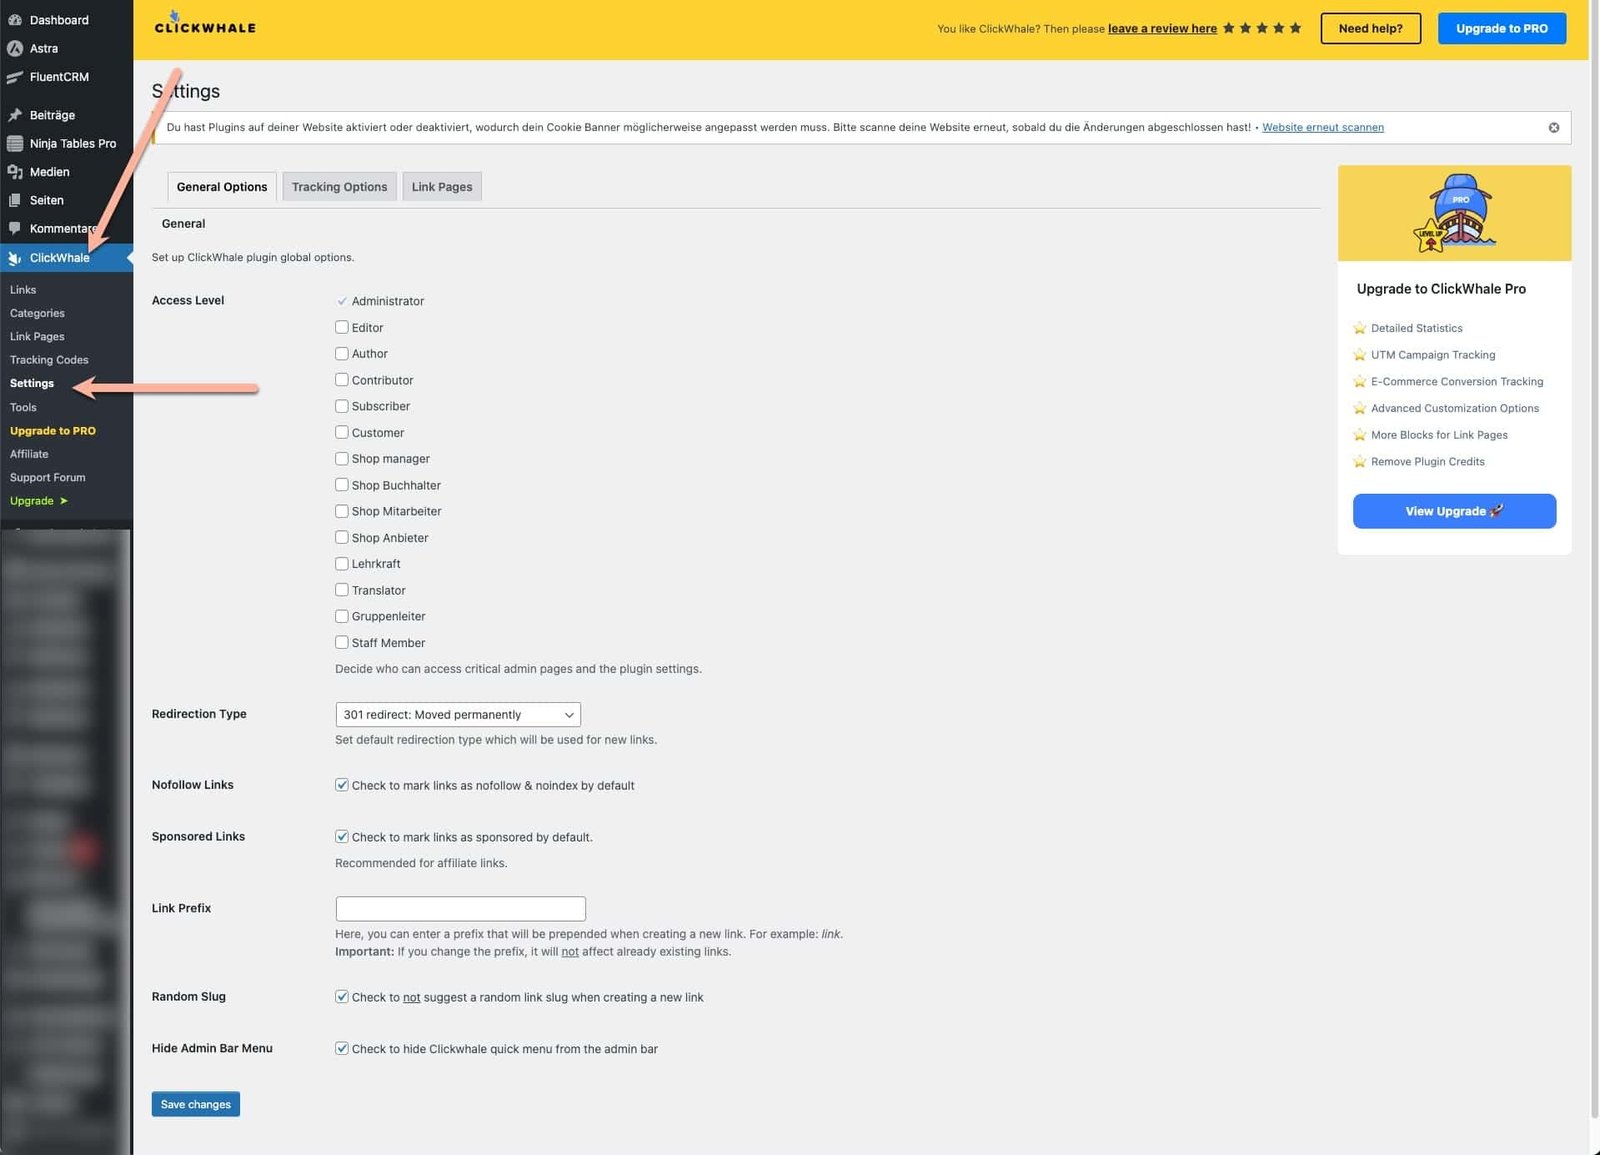The width and height of the screenshot is (1600, 1155).
Task: Dismiss the cookie banner notice
Action: (x=1553, y=128)
